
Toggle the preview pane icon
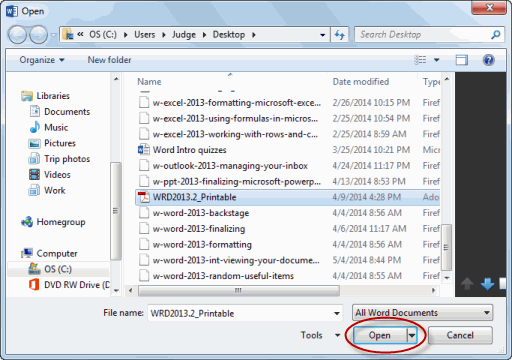(x=462, y=60)
